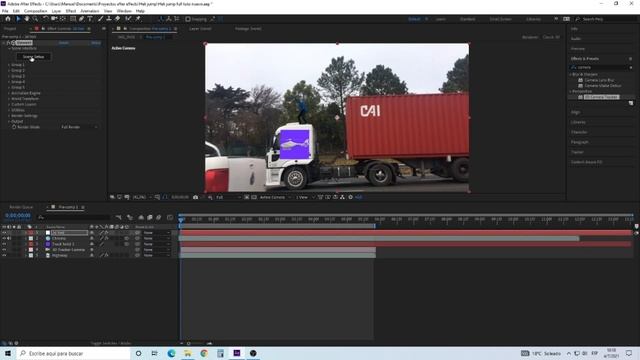
Task: Click the timeline layer search field
Action: [x=74, y=218]
